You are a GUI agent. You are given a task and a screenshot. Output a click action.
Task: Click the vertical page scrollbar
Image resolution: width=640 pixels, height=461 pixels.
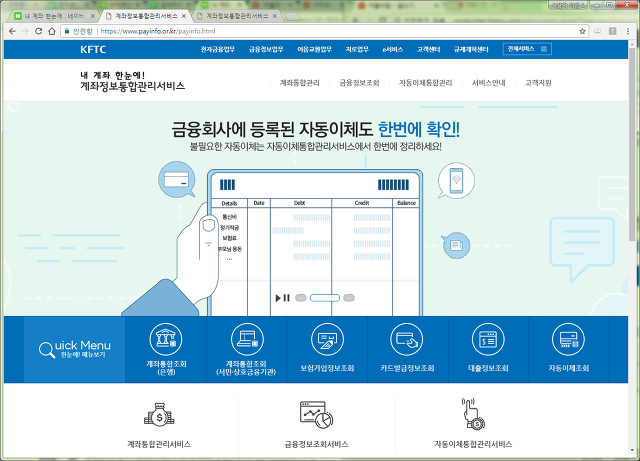632,143
